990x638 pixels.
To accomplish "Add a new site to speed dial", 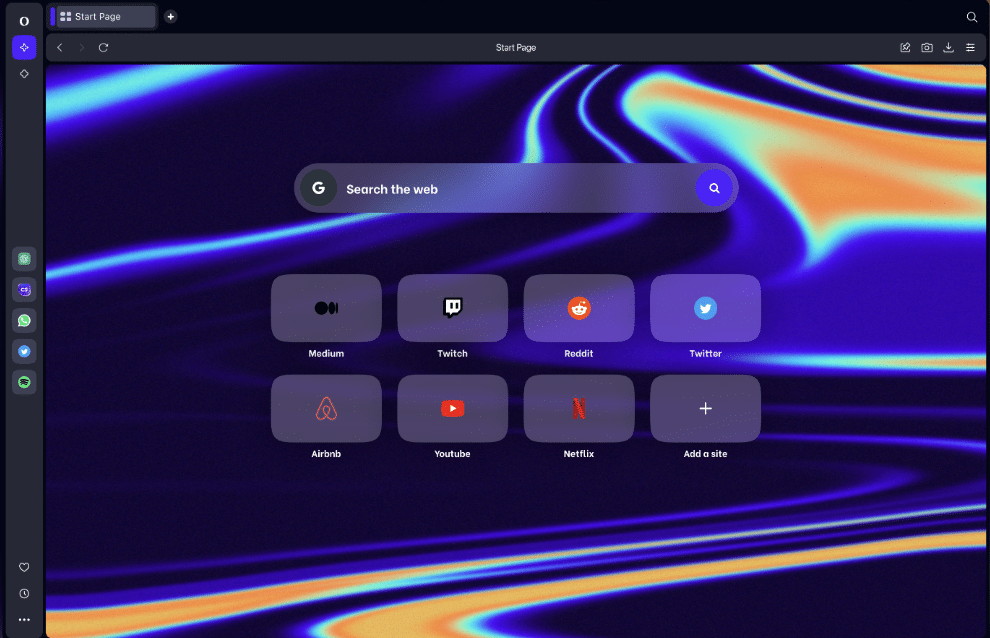I will click(x=705, y=408).
